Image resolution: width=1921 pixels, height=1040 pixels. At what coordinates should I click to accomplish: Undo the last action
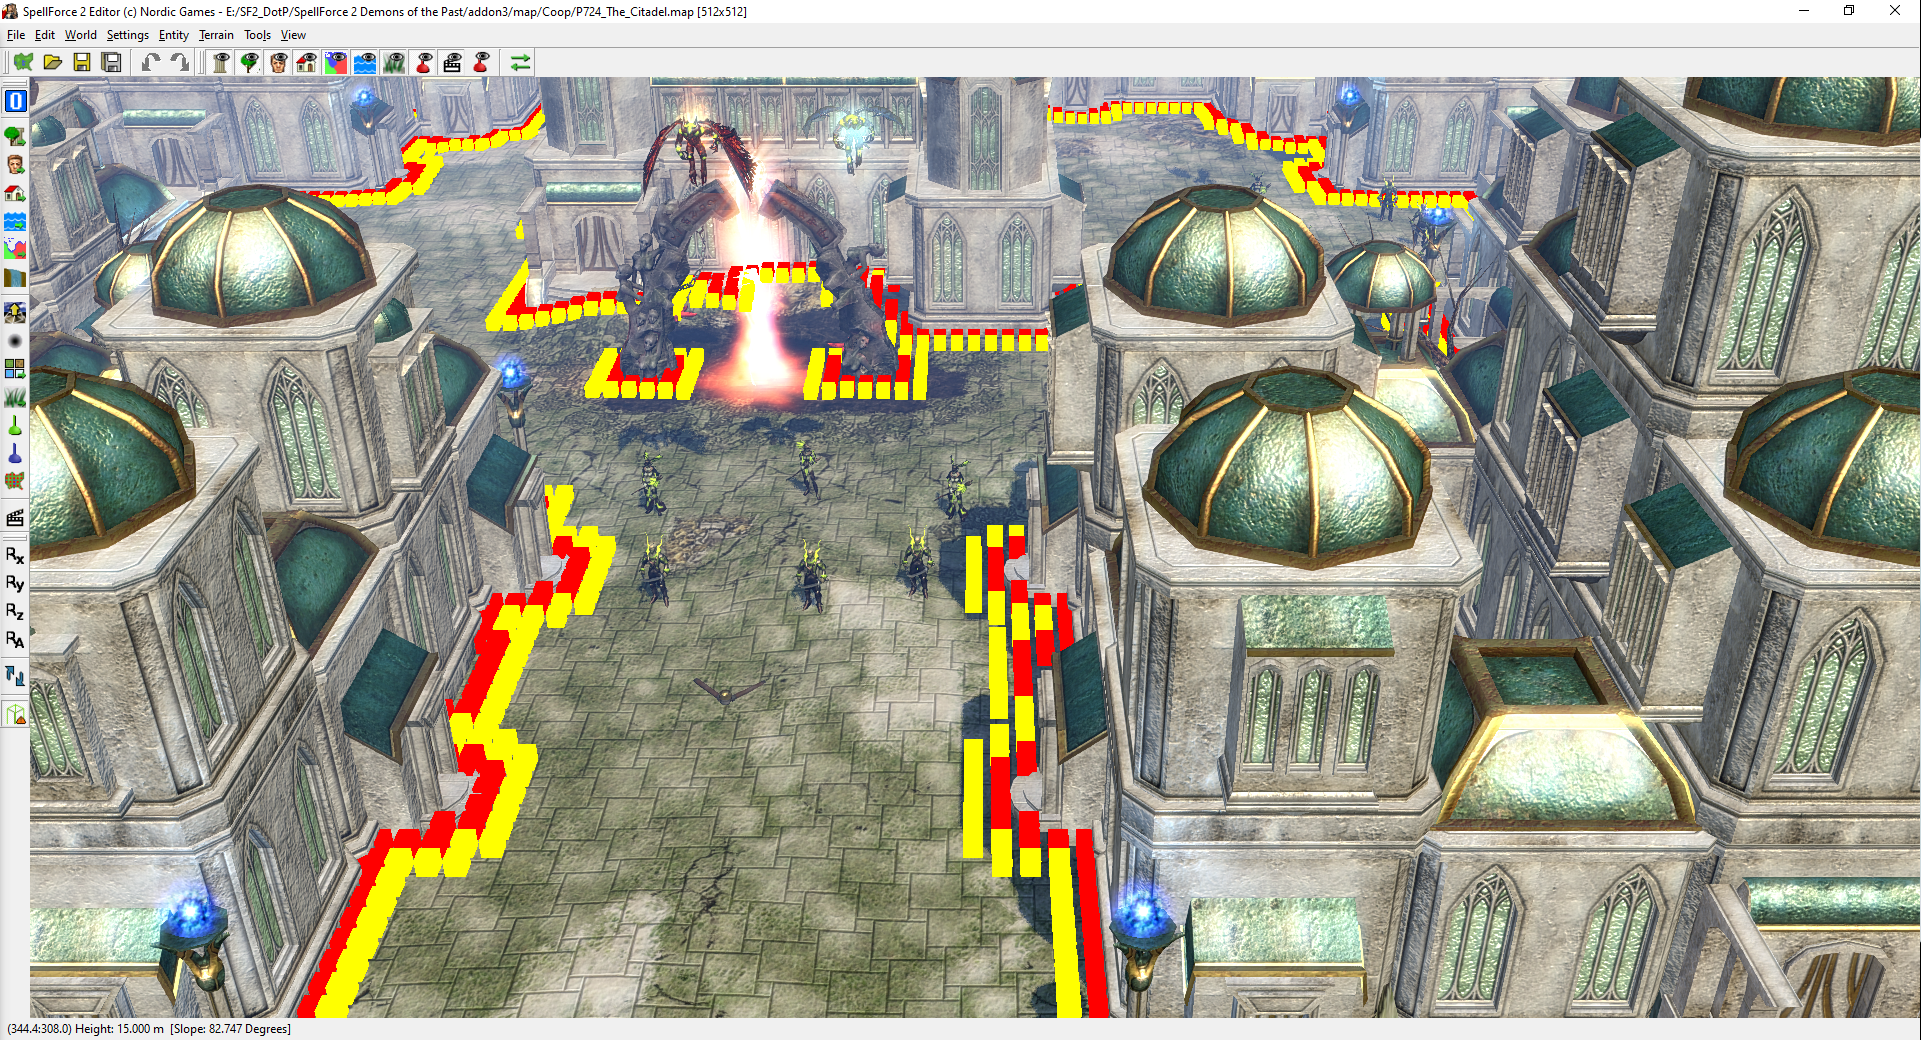click(150, 63)
